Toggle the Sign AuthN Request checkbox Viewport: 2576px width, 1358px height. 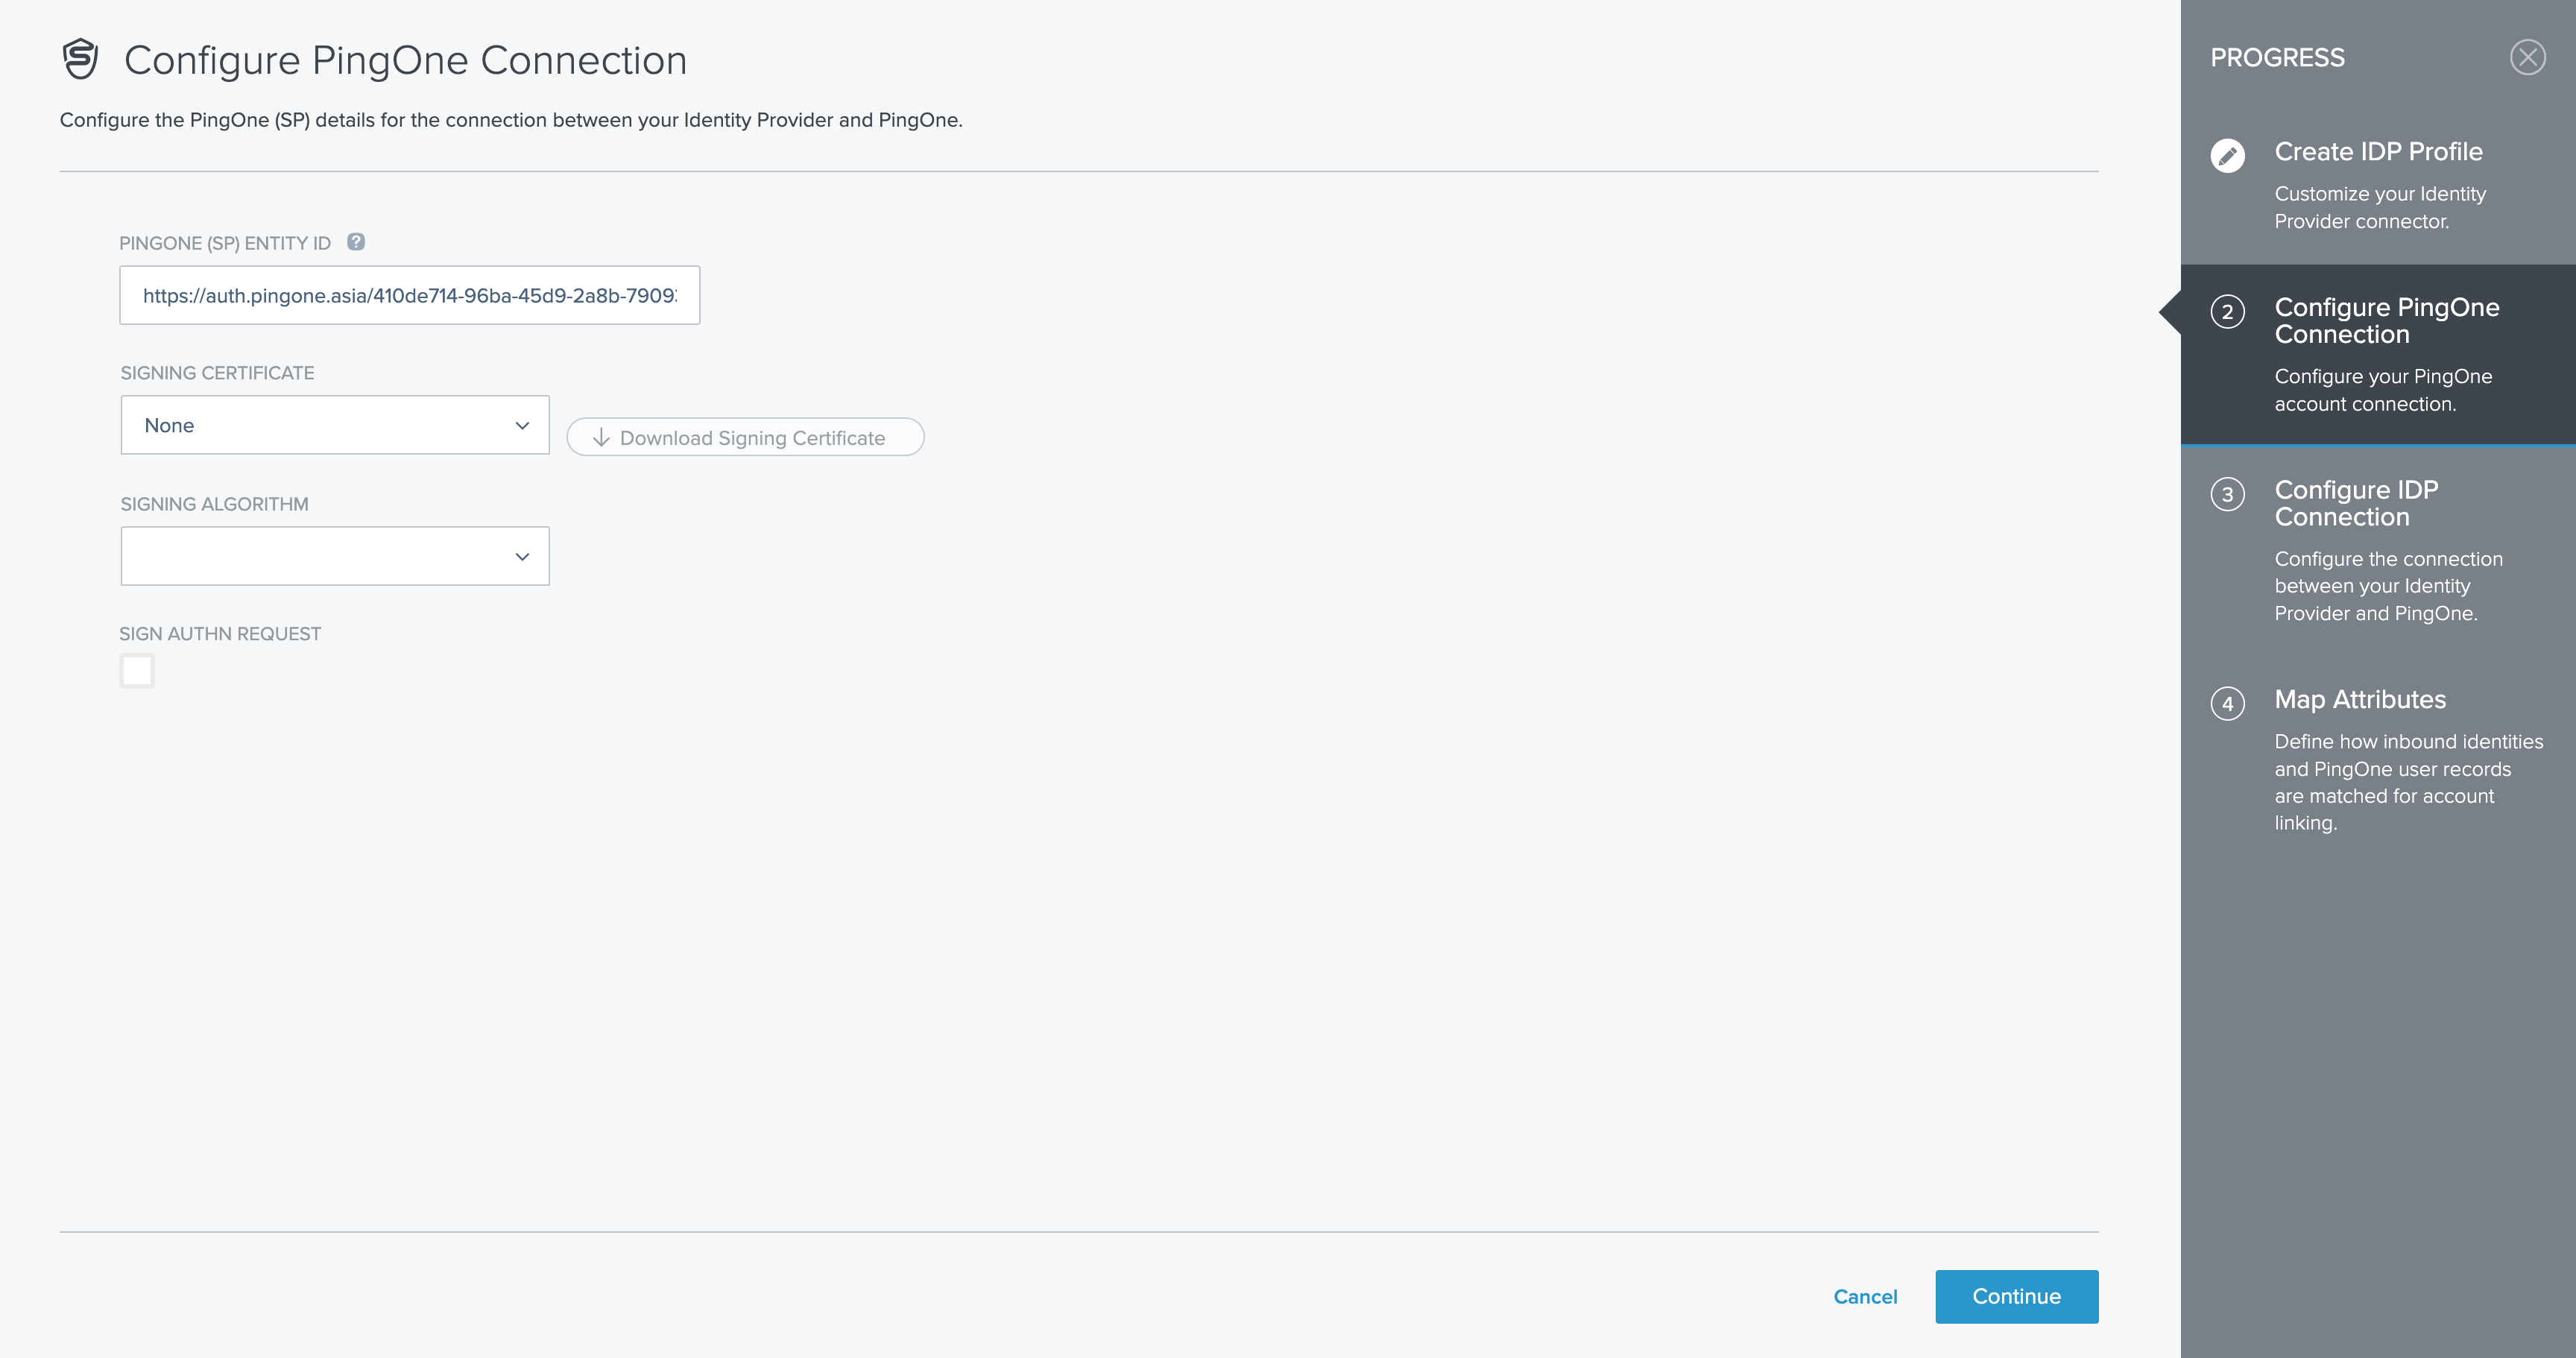[x=135, y=669]
